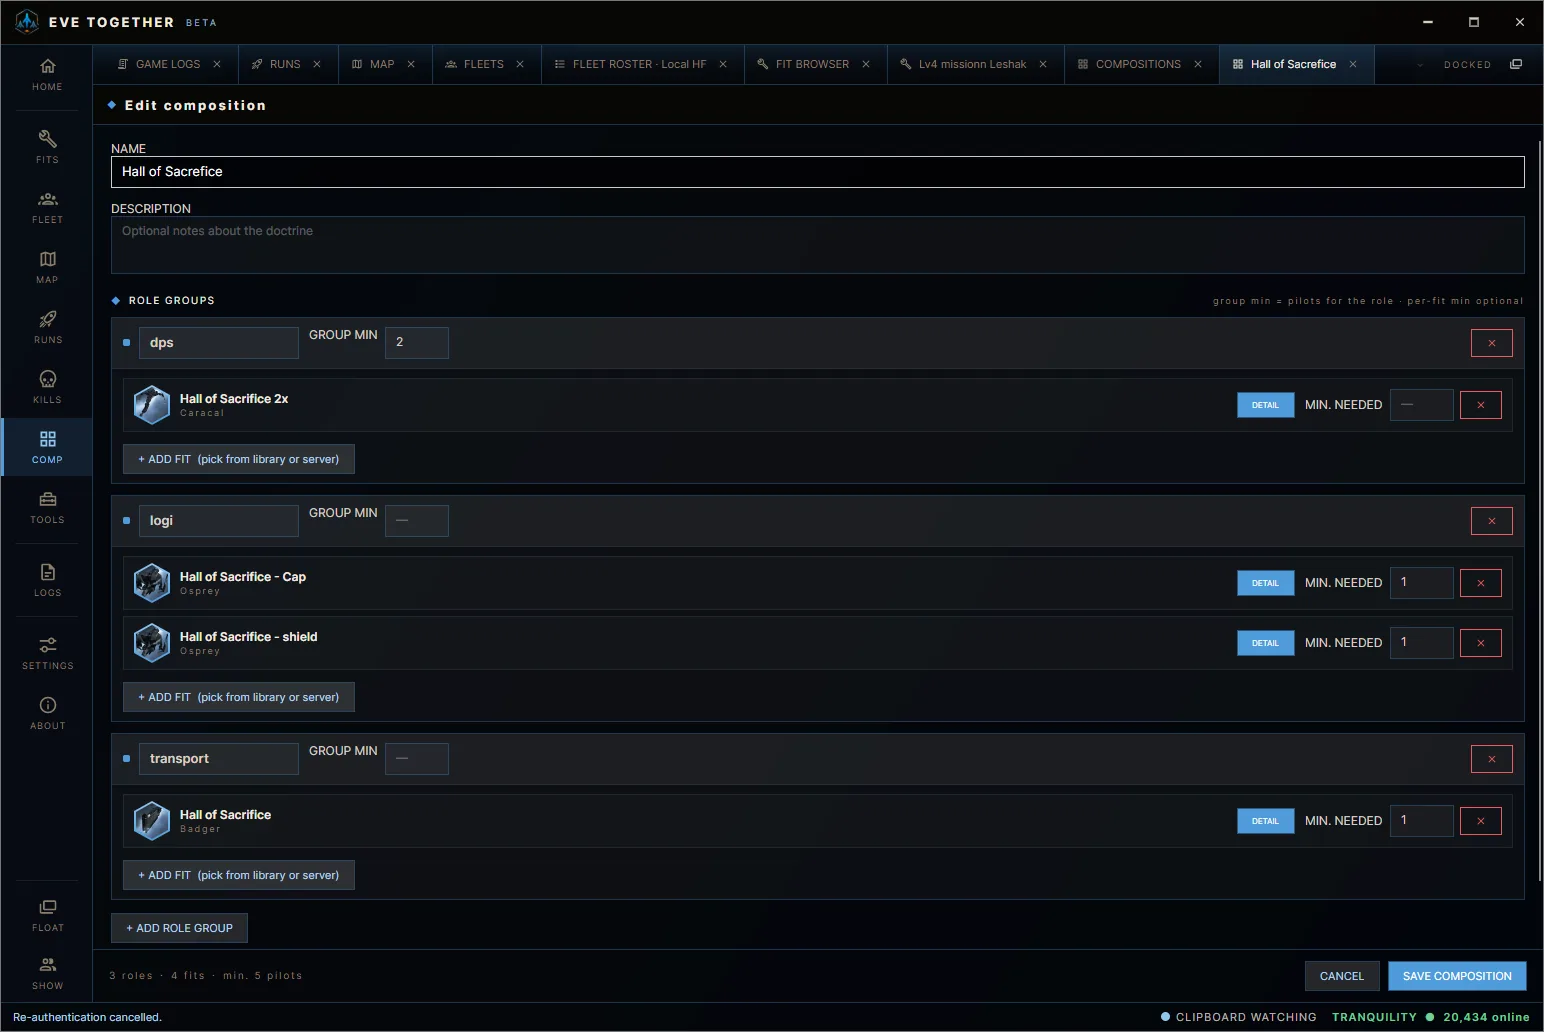This screenshot has height=1032, width=1544.
Task: Edit the transport GROUP MIN value
Action: (417, 759)
